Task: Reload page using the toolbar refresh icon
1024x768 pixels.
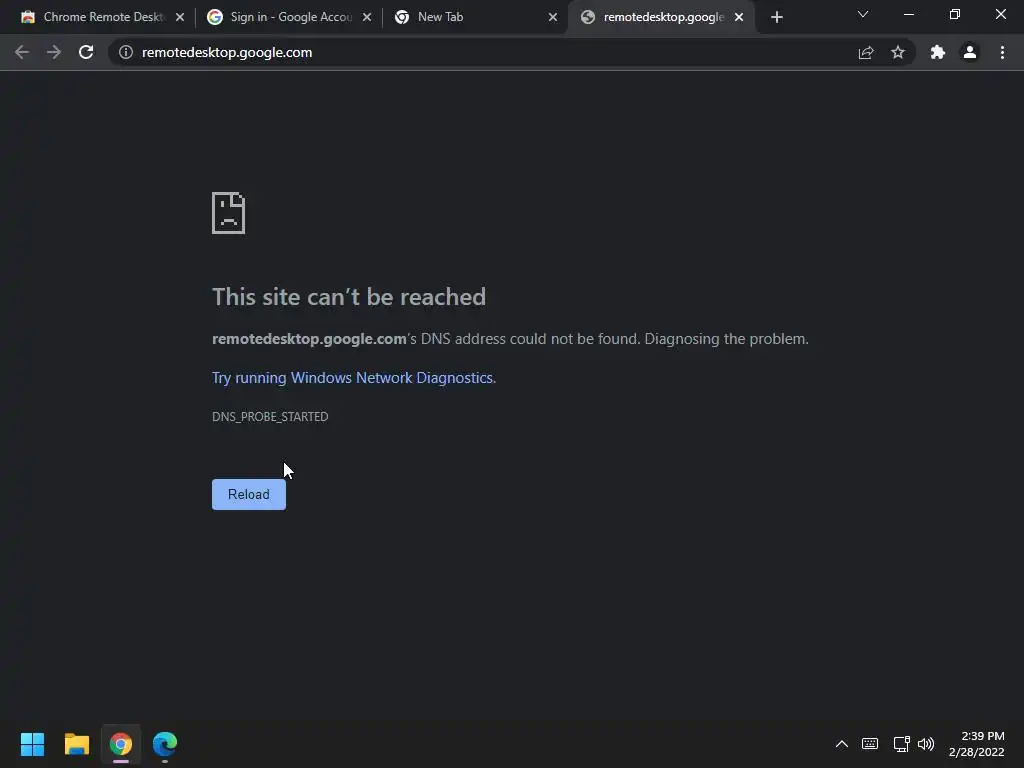Action: click(86, 52)
